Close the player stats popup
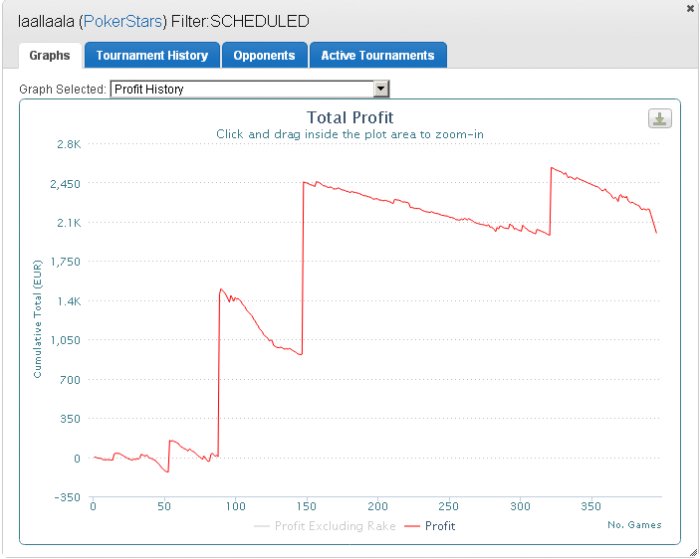This screenshot has width=700, height=559. tap(690, 8)
